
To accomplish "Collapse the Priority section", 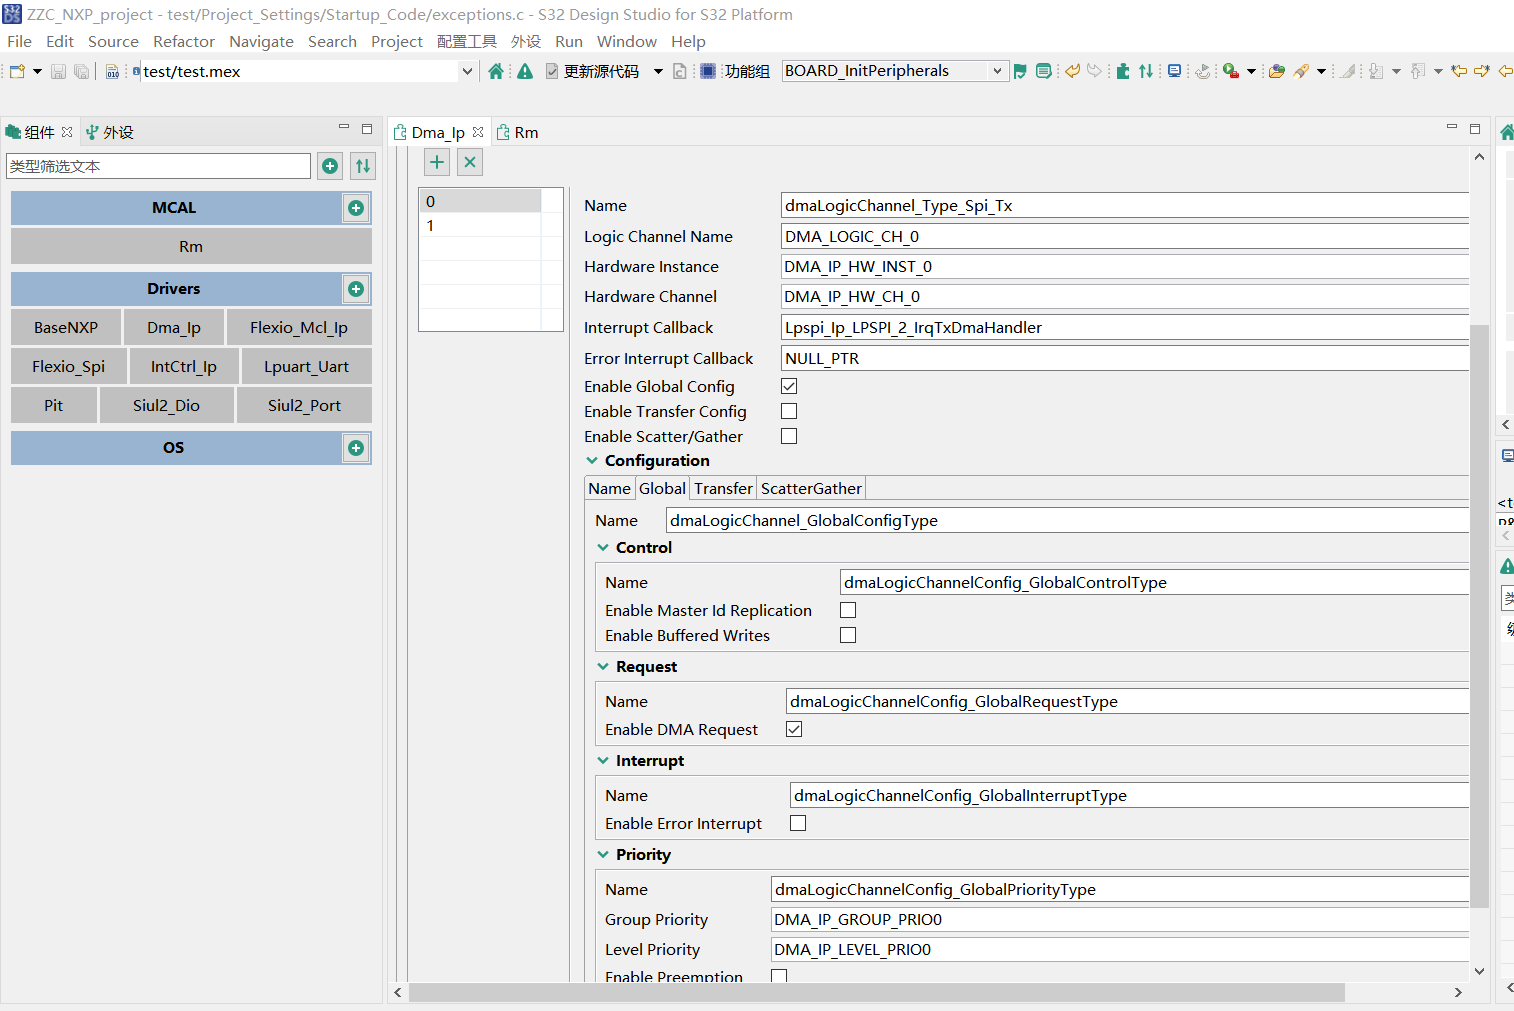I will click(602, 854).
